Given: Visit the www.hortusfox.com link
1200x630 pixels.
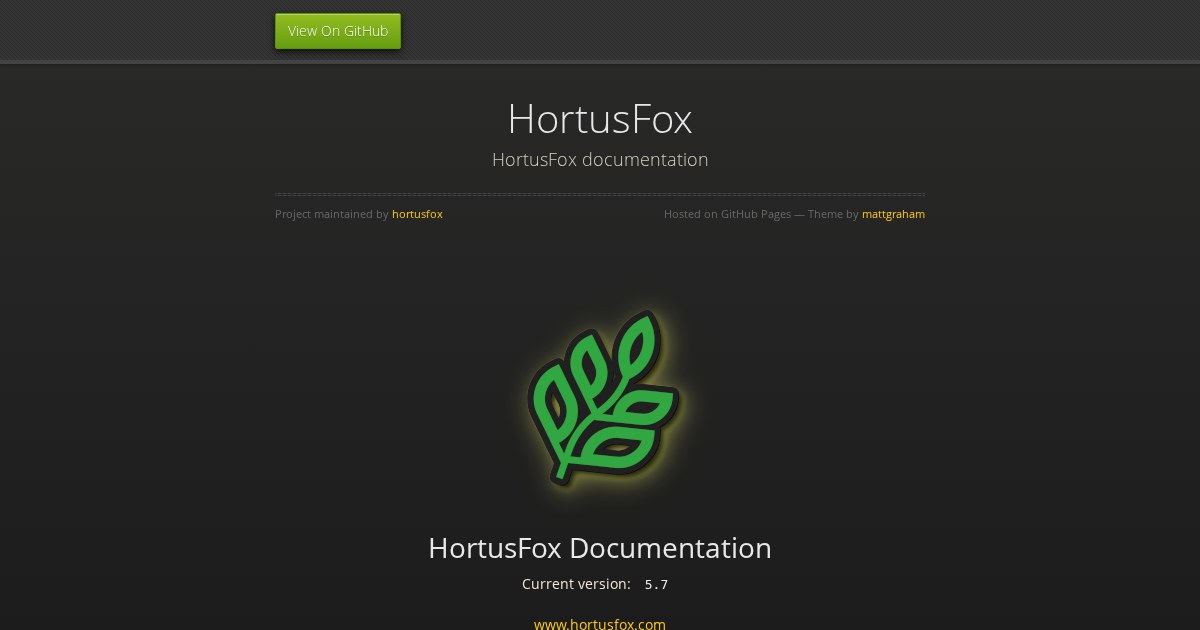Looking at the screenshot, I should click(x=600, y=624).
